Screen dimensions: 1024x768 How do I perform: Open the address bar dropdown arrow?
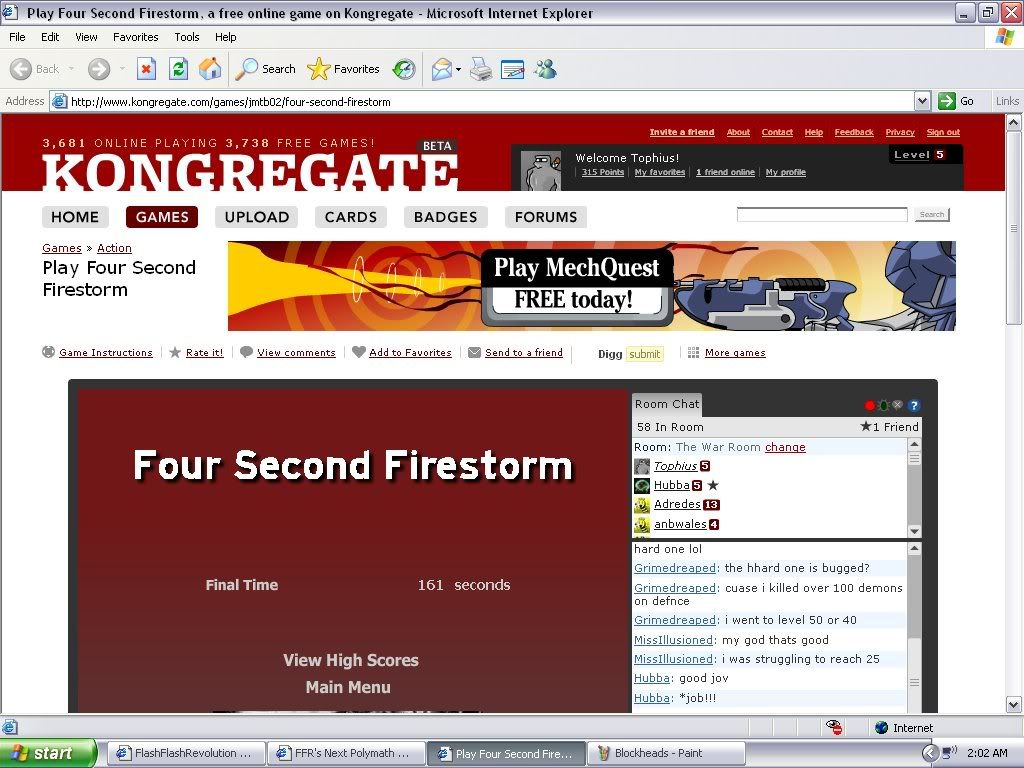pos(923,101)
